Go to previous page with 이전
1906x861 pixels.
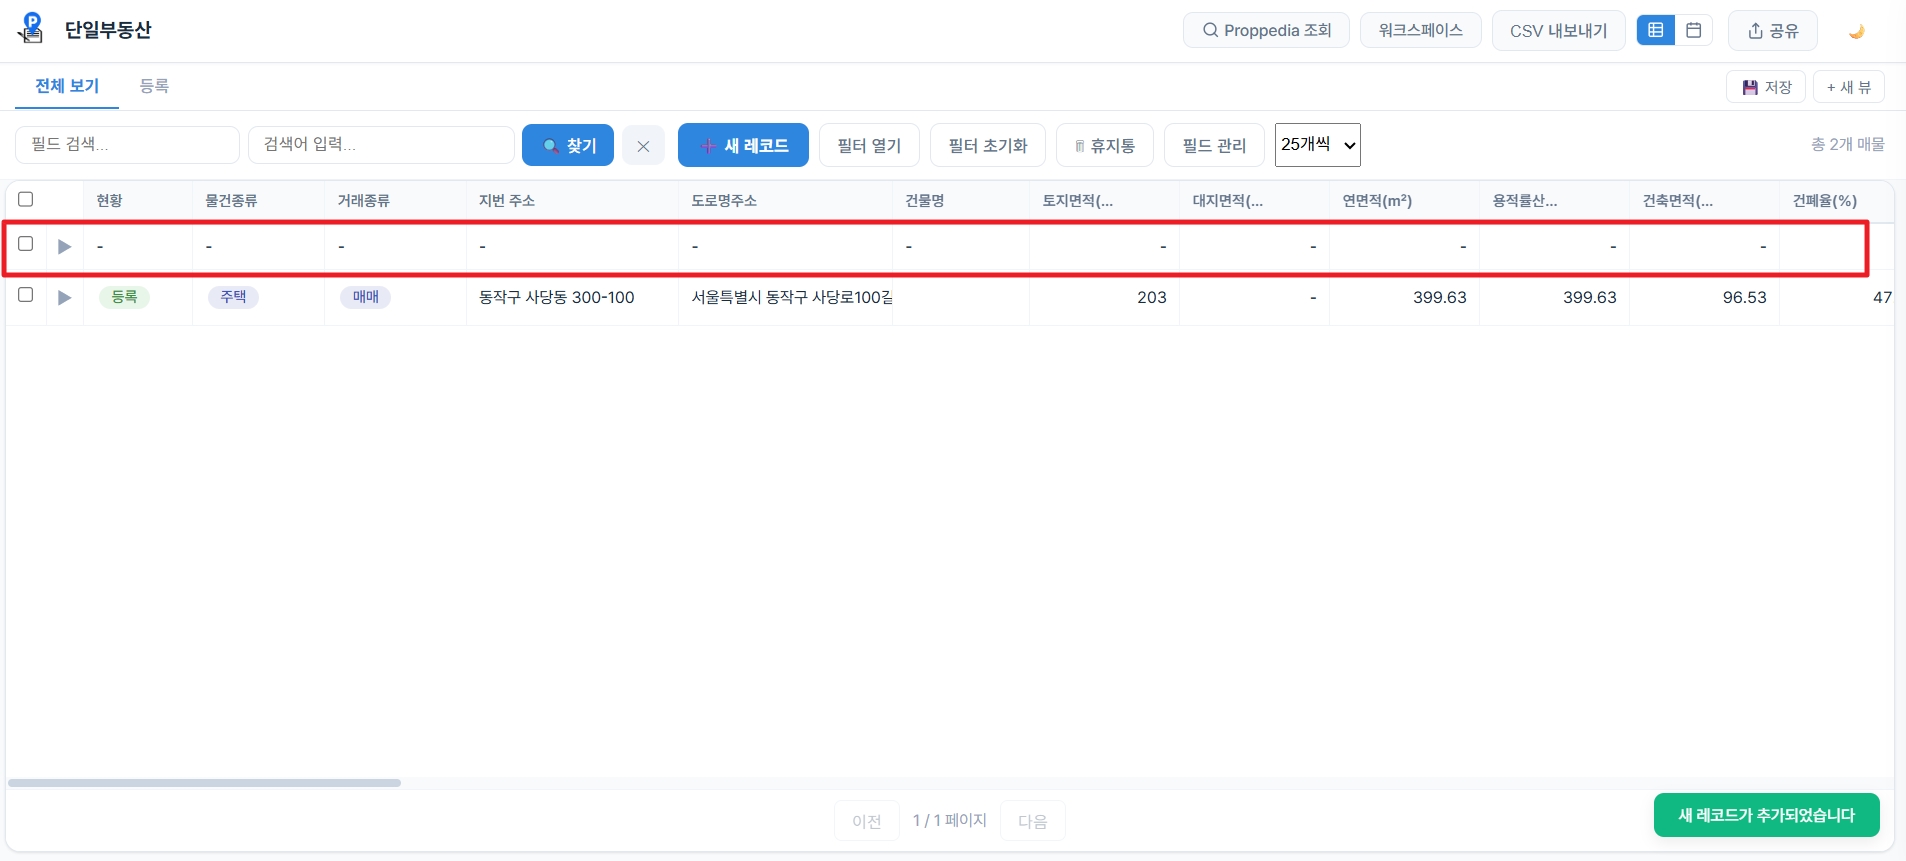tap(866, 821)
